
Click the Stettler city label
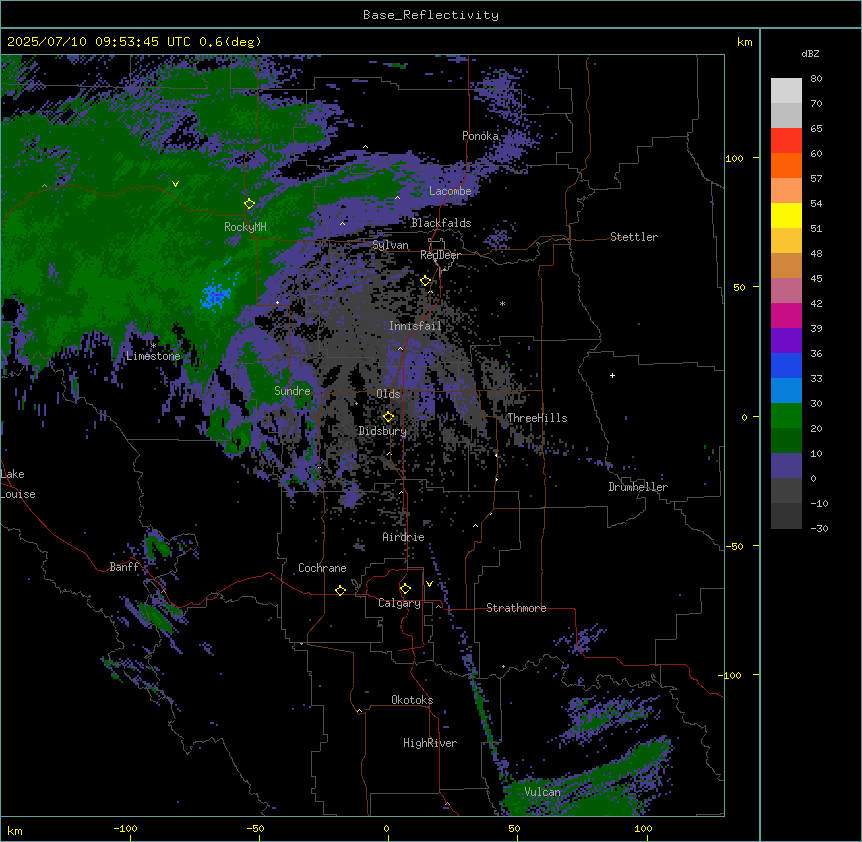pyautogui.click(x=634, y=237)
